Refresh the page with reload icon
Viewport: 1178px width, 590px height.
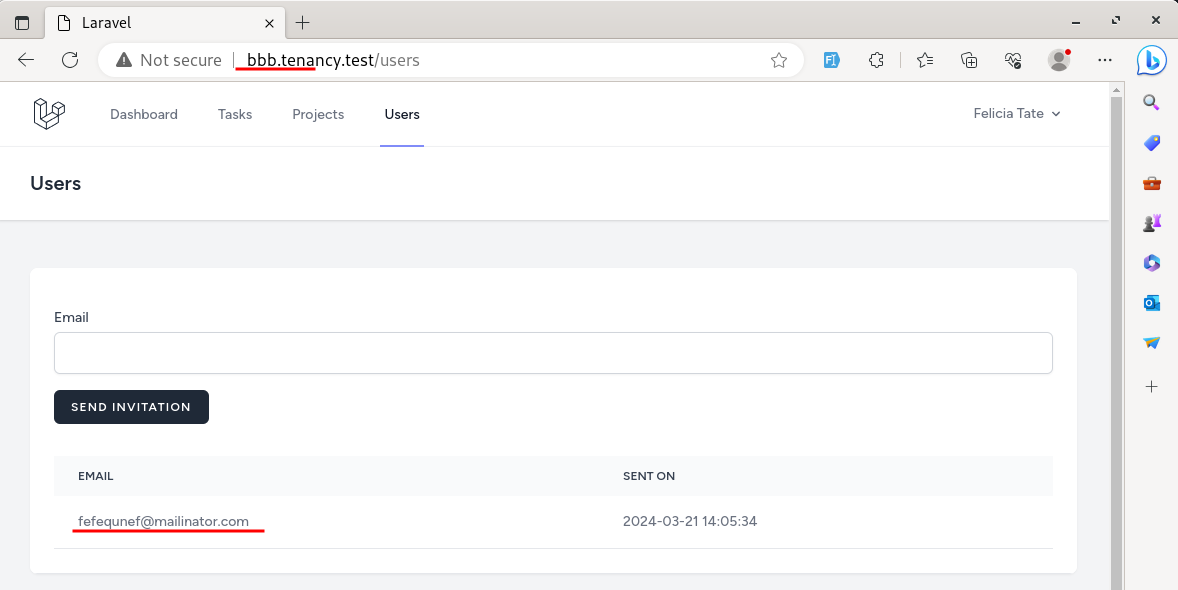(x=70, y=60)
